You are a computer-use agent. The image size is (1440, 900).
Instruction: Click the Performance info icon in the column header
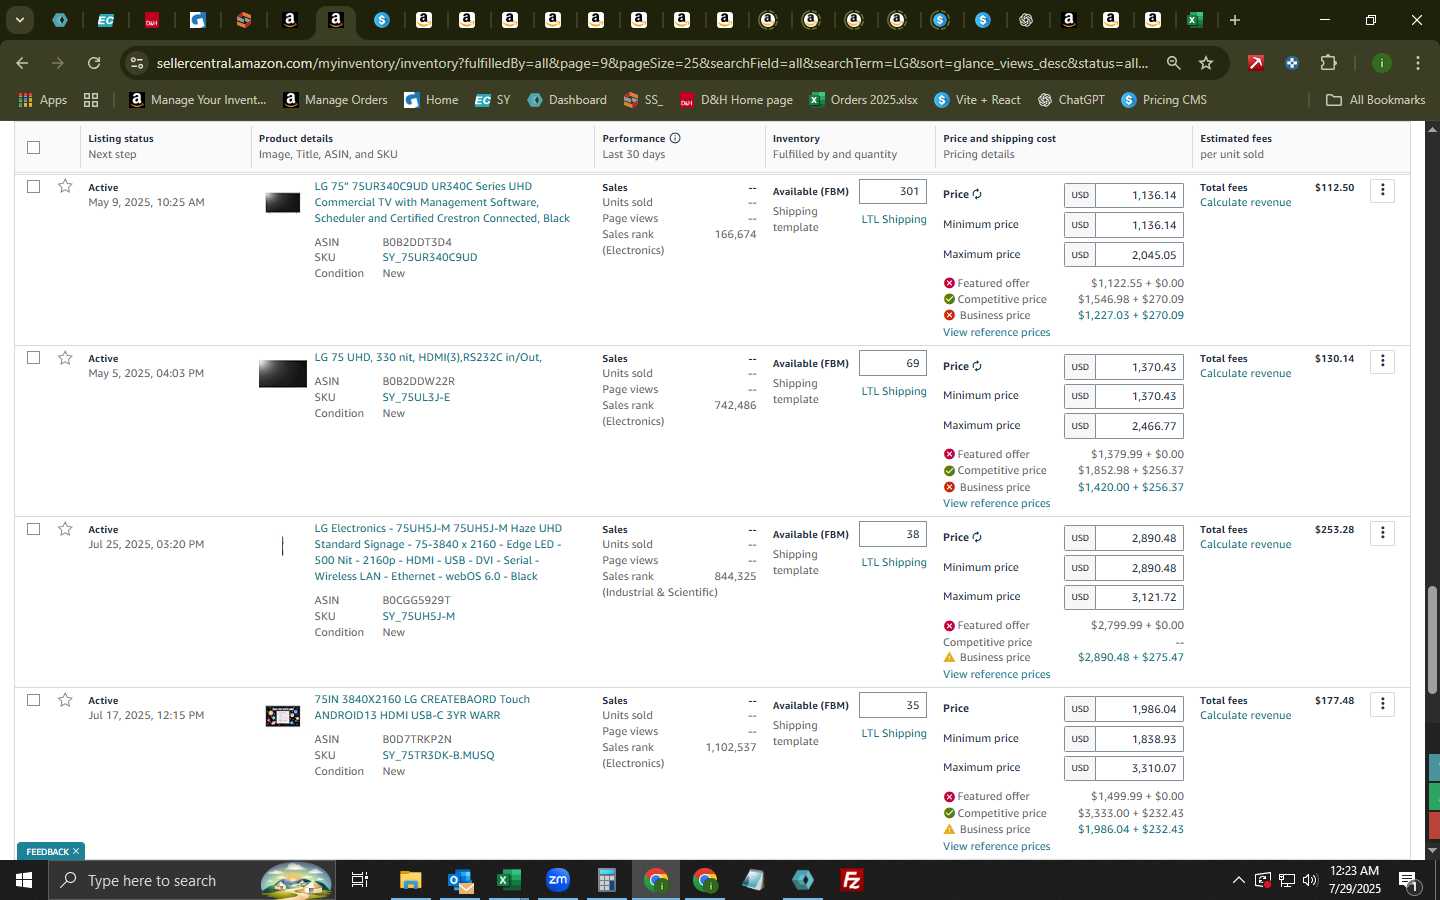(x=675, y=138)
